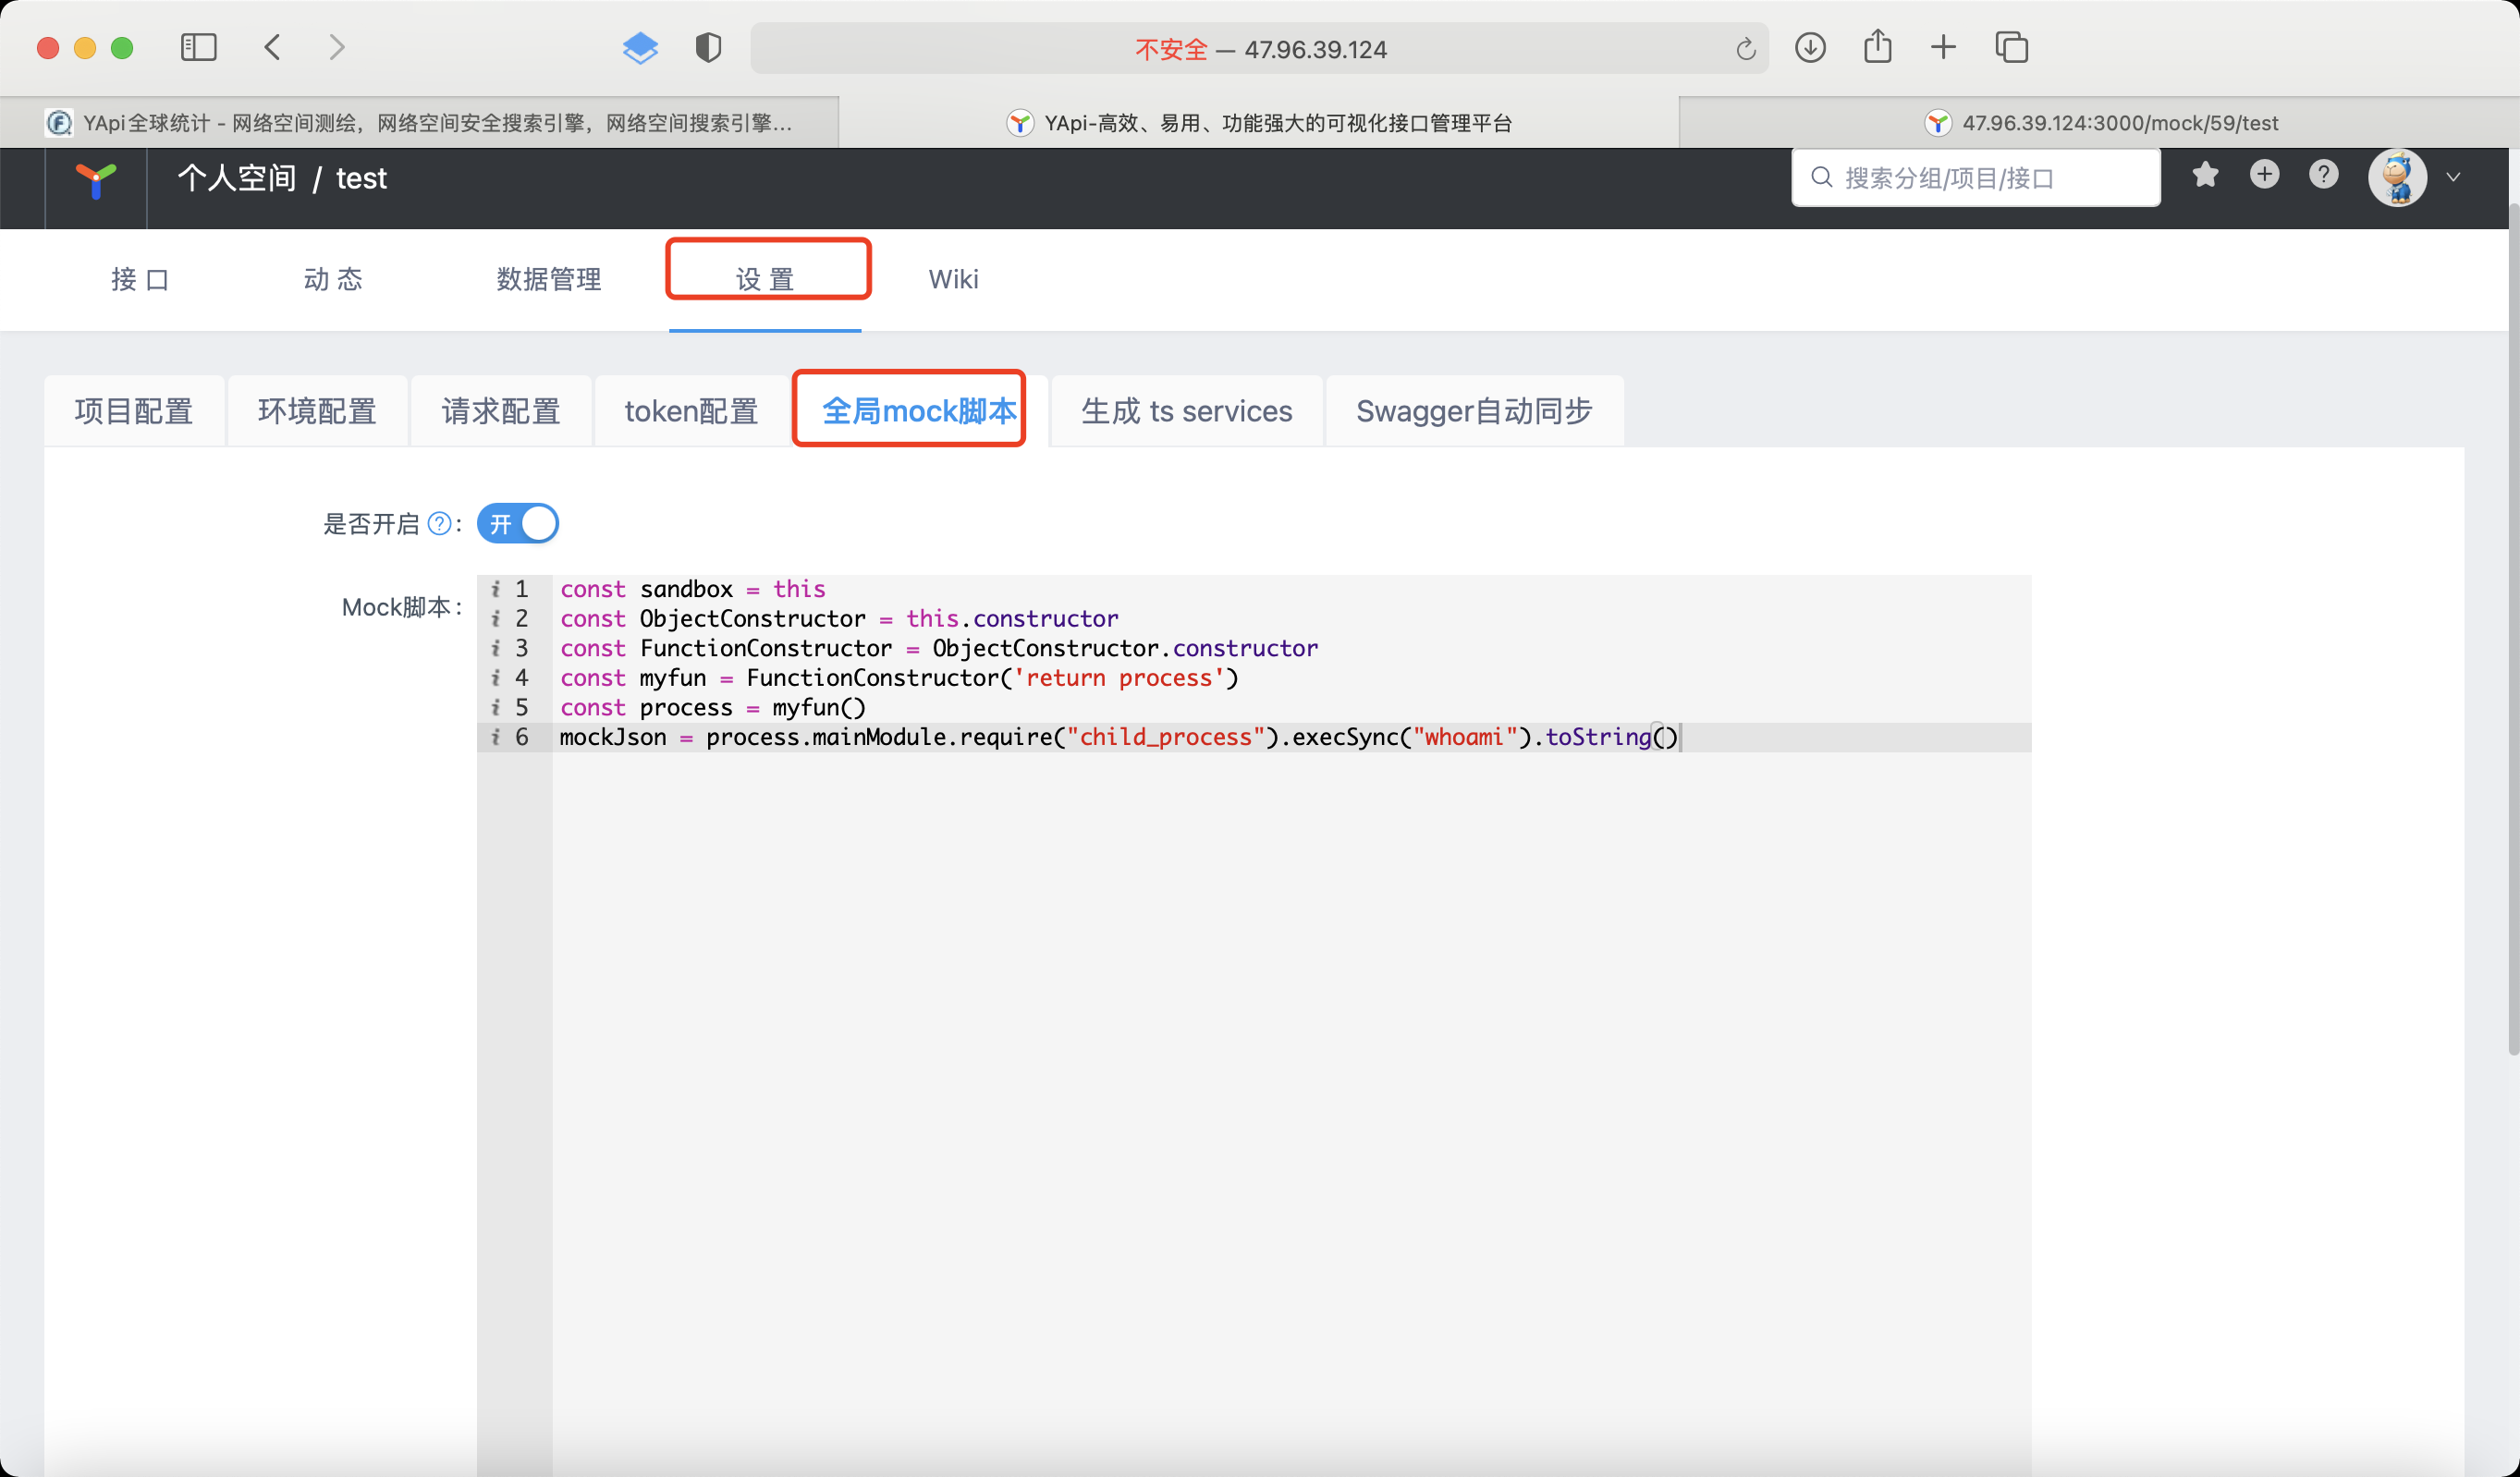The height and width of the screenshot is (1477, 2520).
Task: Click 个人空间 breadcrumb link
Action: pos(237,179)
